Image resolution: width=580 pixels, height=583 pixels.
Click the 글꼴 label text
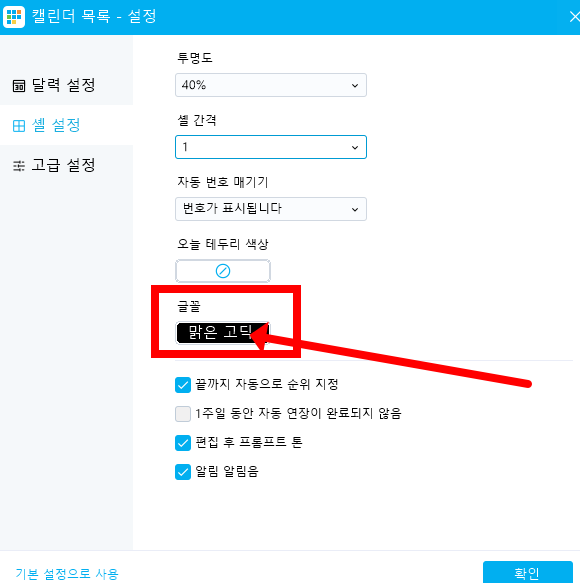(189, 306)
